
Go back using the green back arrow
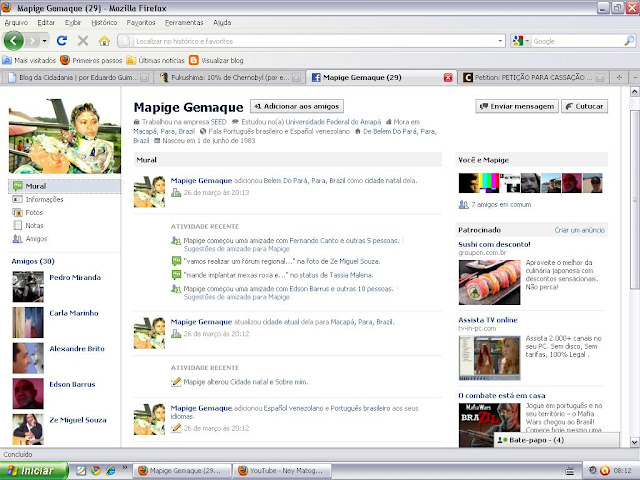pyautogui.click(x=13, y=40)
